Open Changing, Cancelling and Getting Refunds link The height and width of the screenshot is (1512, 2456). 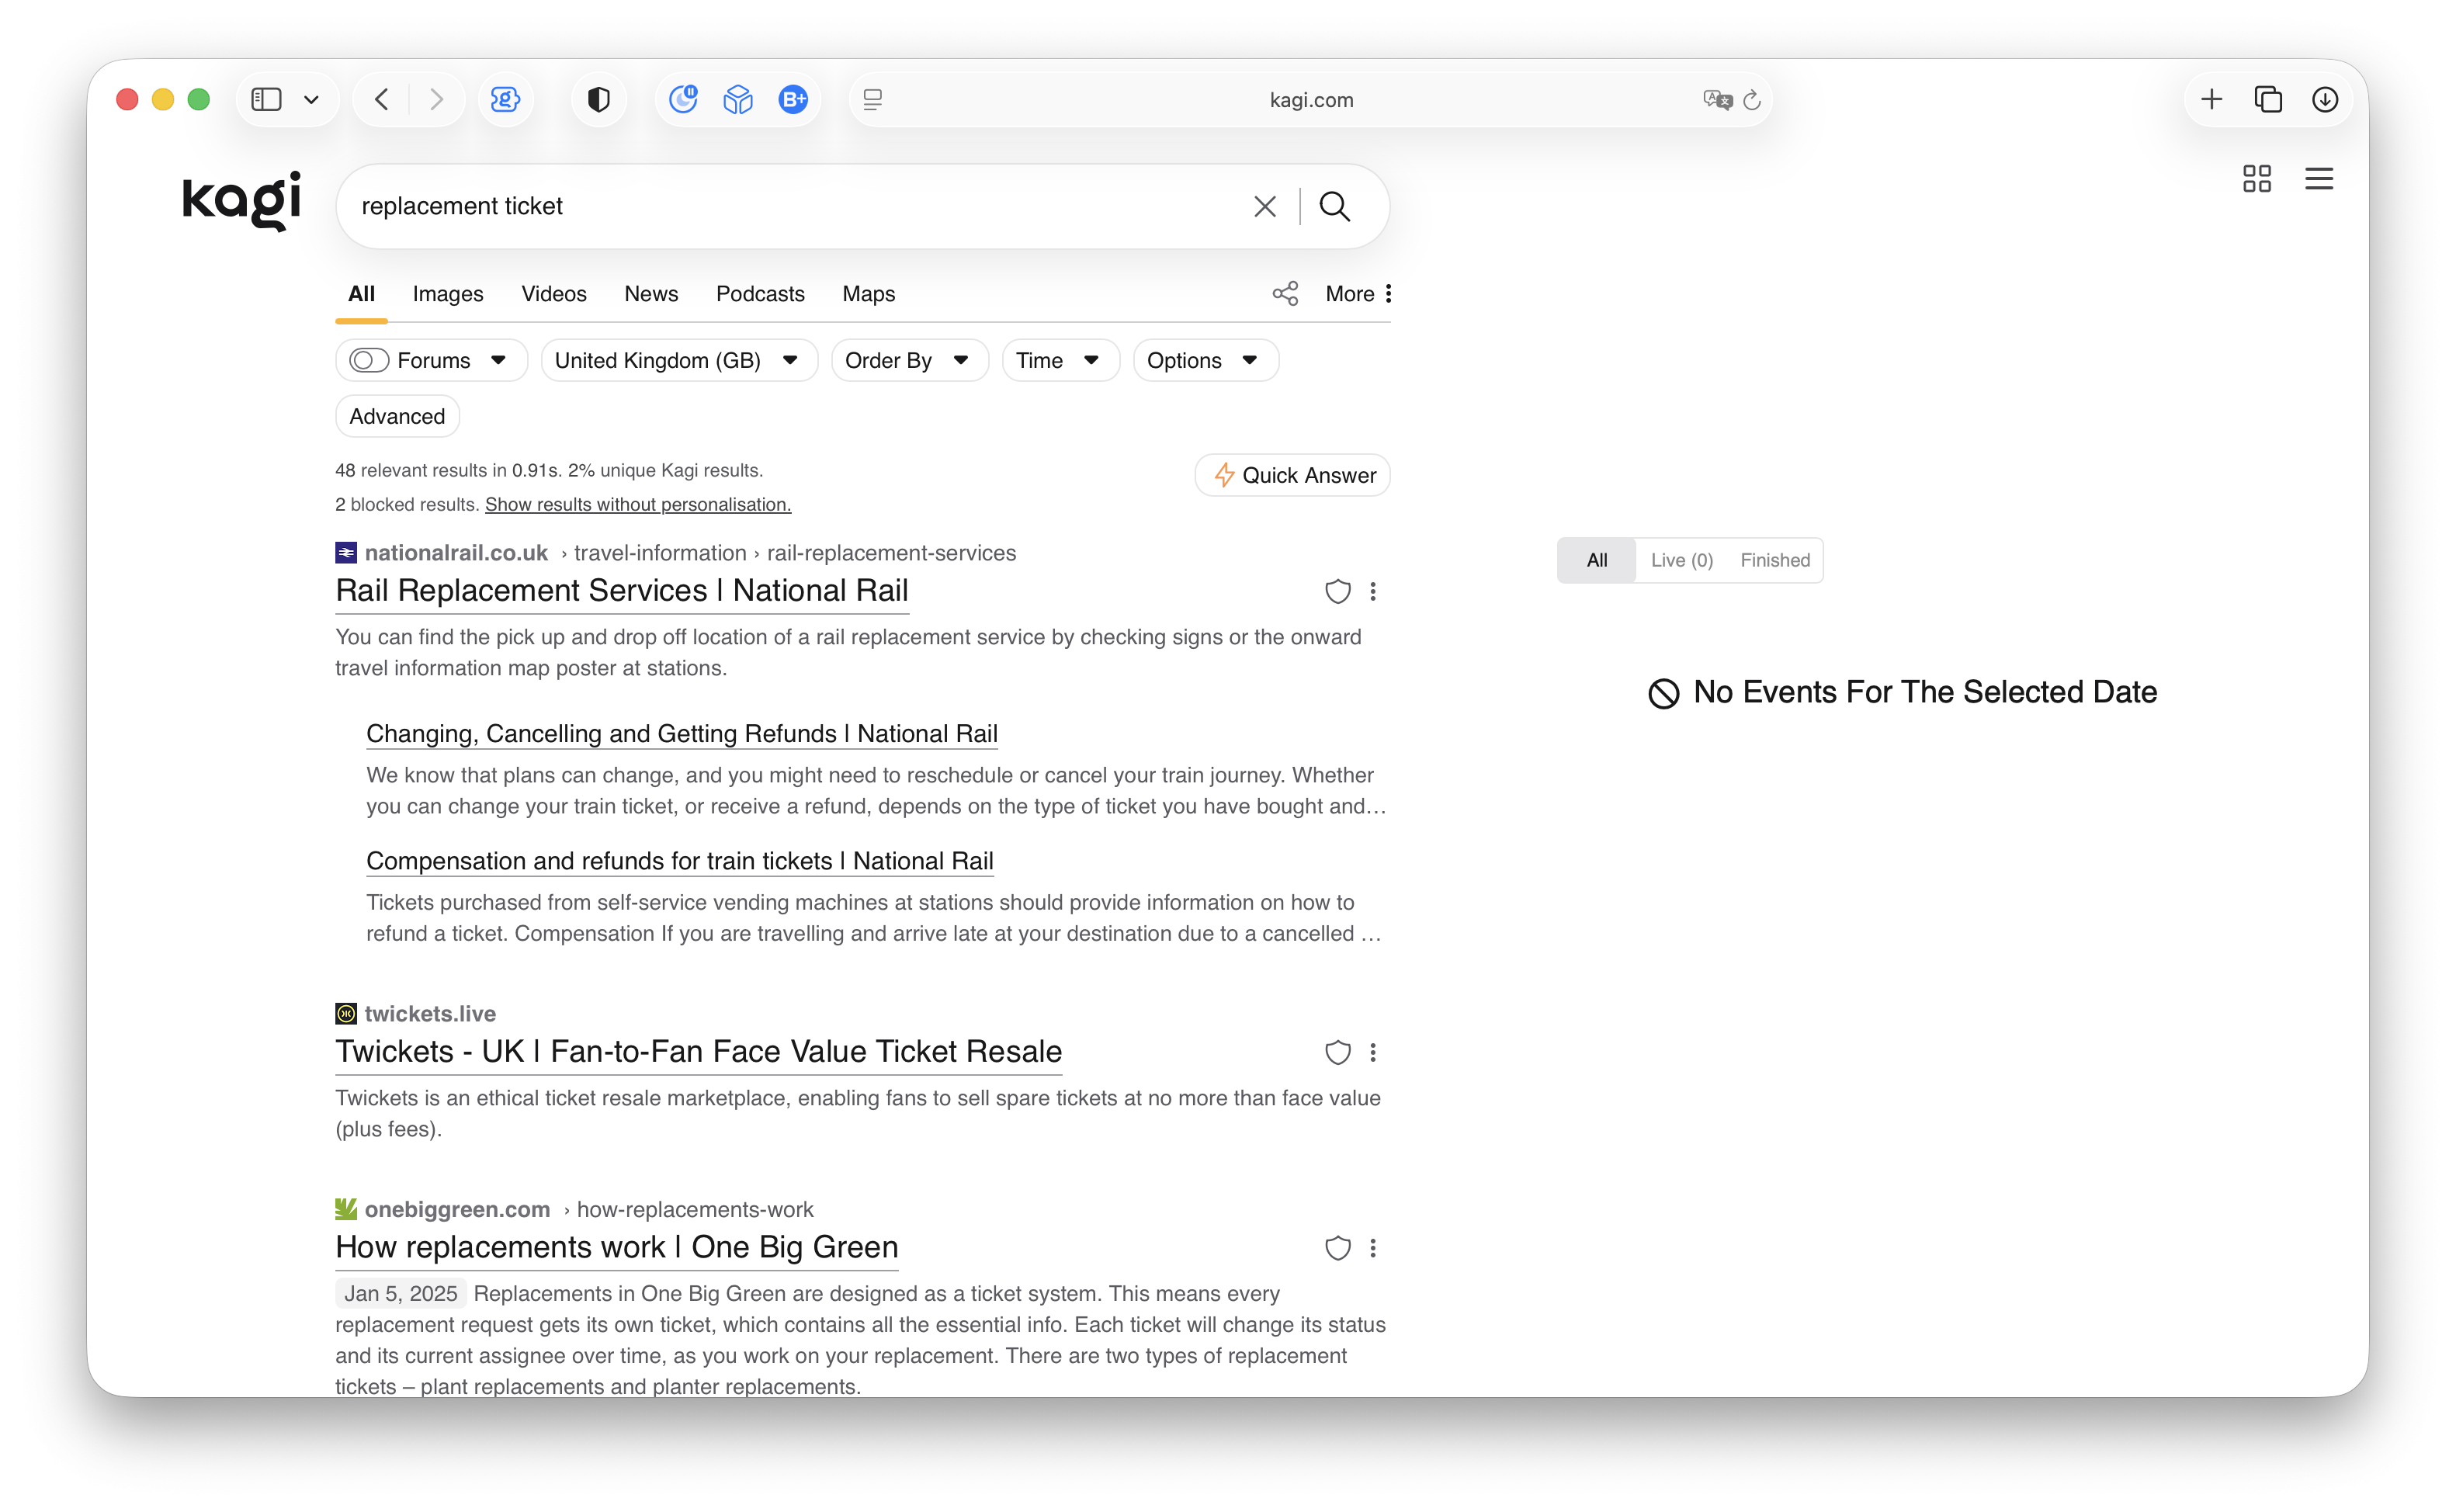point(681,734)
